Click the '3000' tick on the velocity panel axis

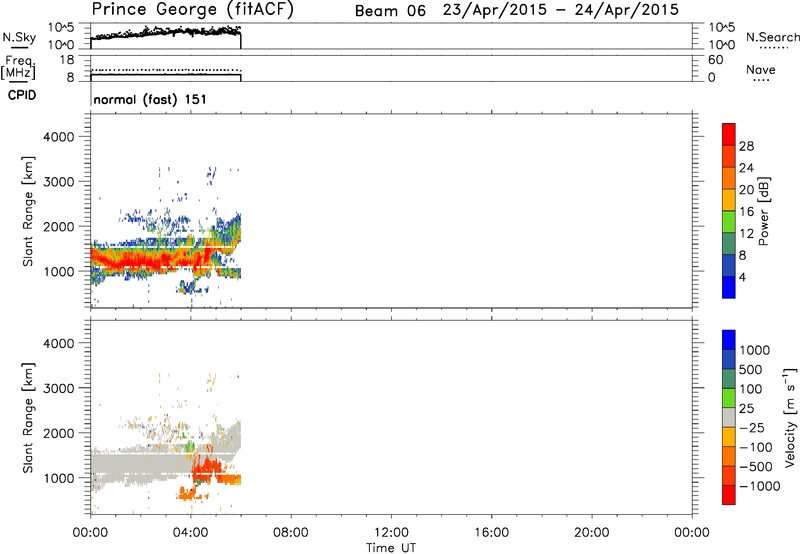[x=58, y=388]
